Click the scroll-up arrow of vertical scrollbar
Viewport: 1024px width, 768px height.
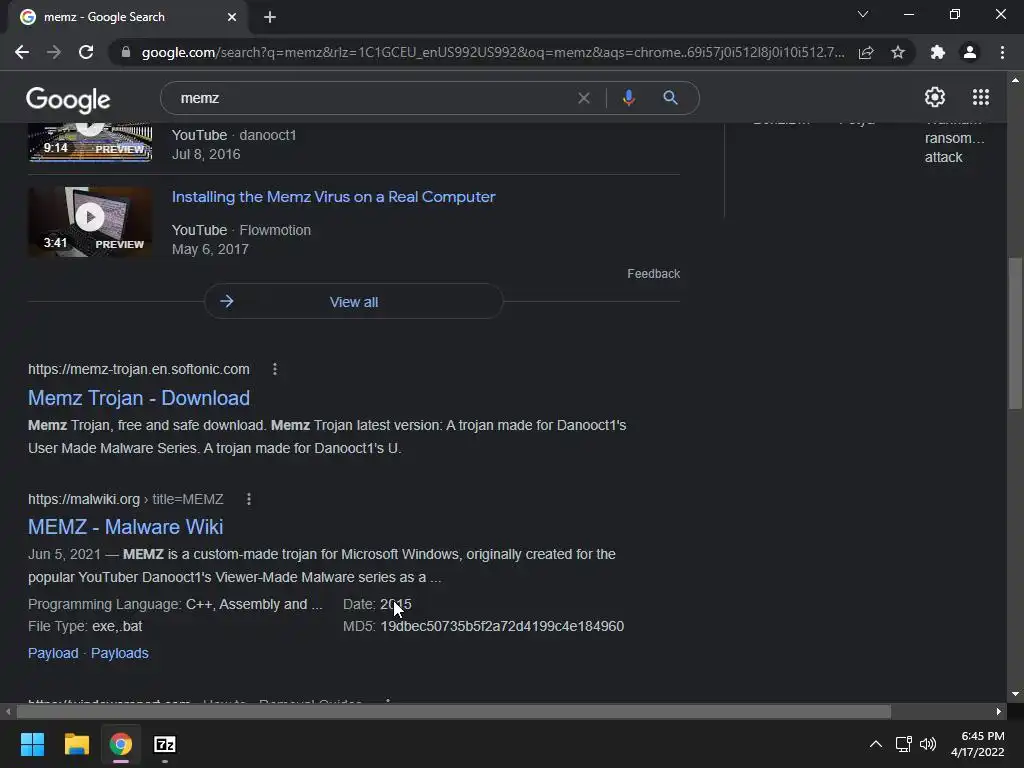(x=1014, y=80)
